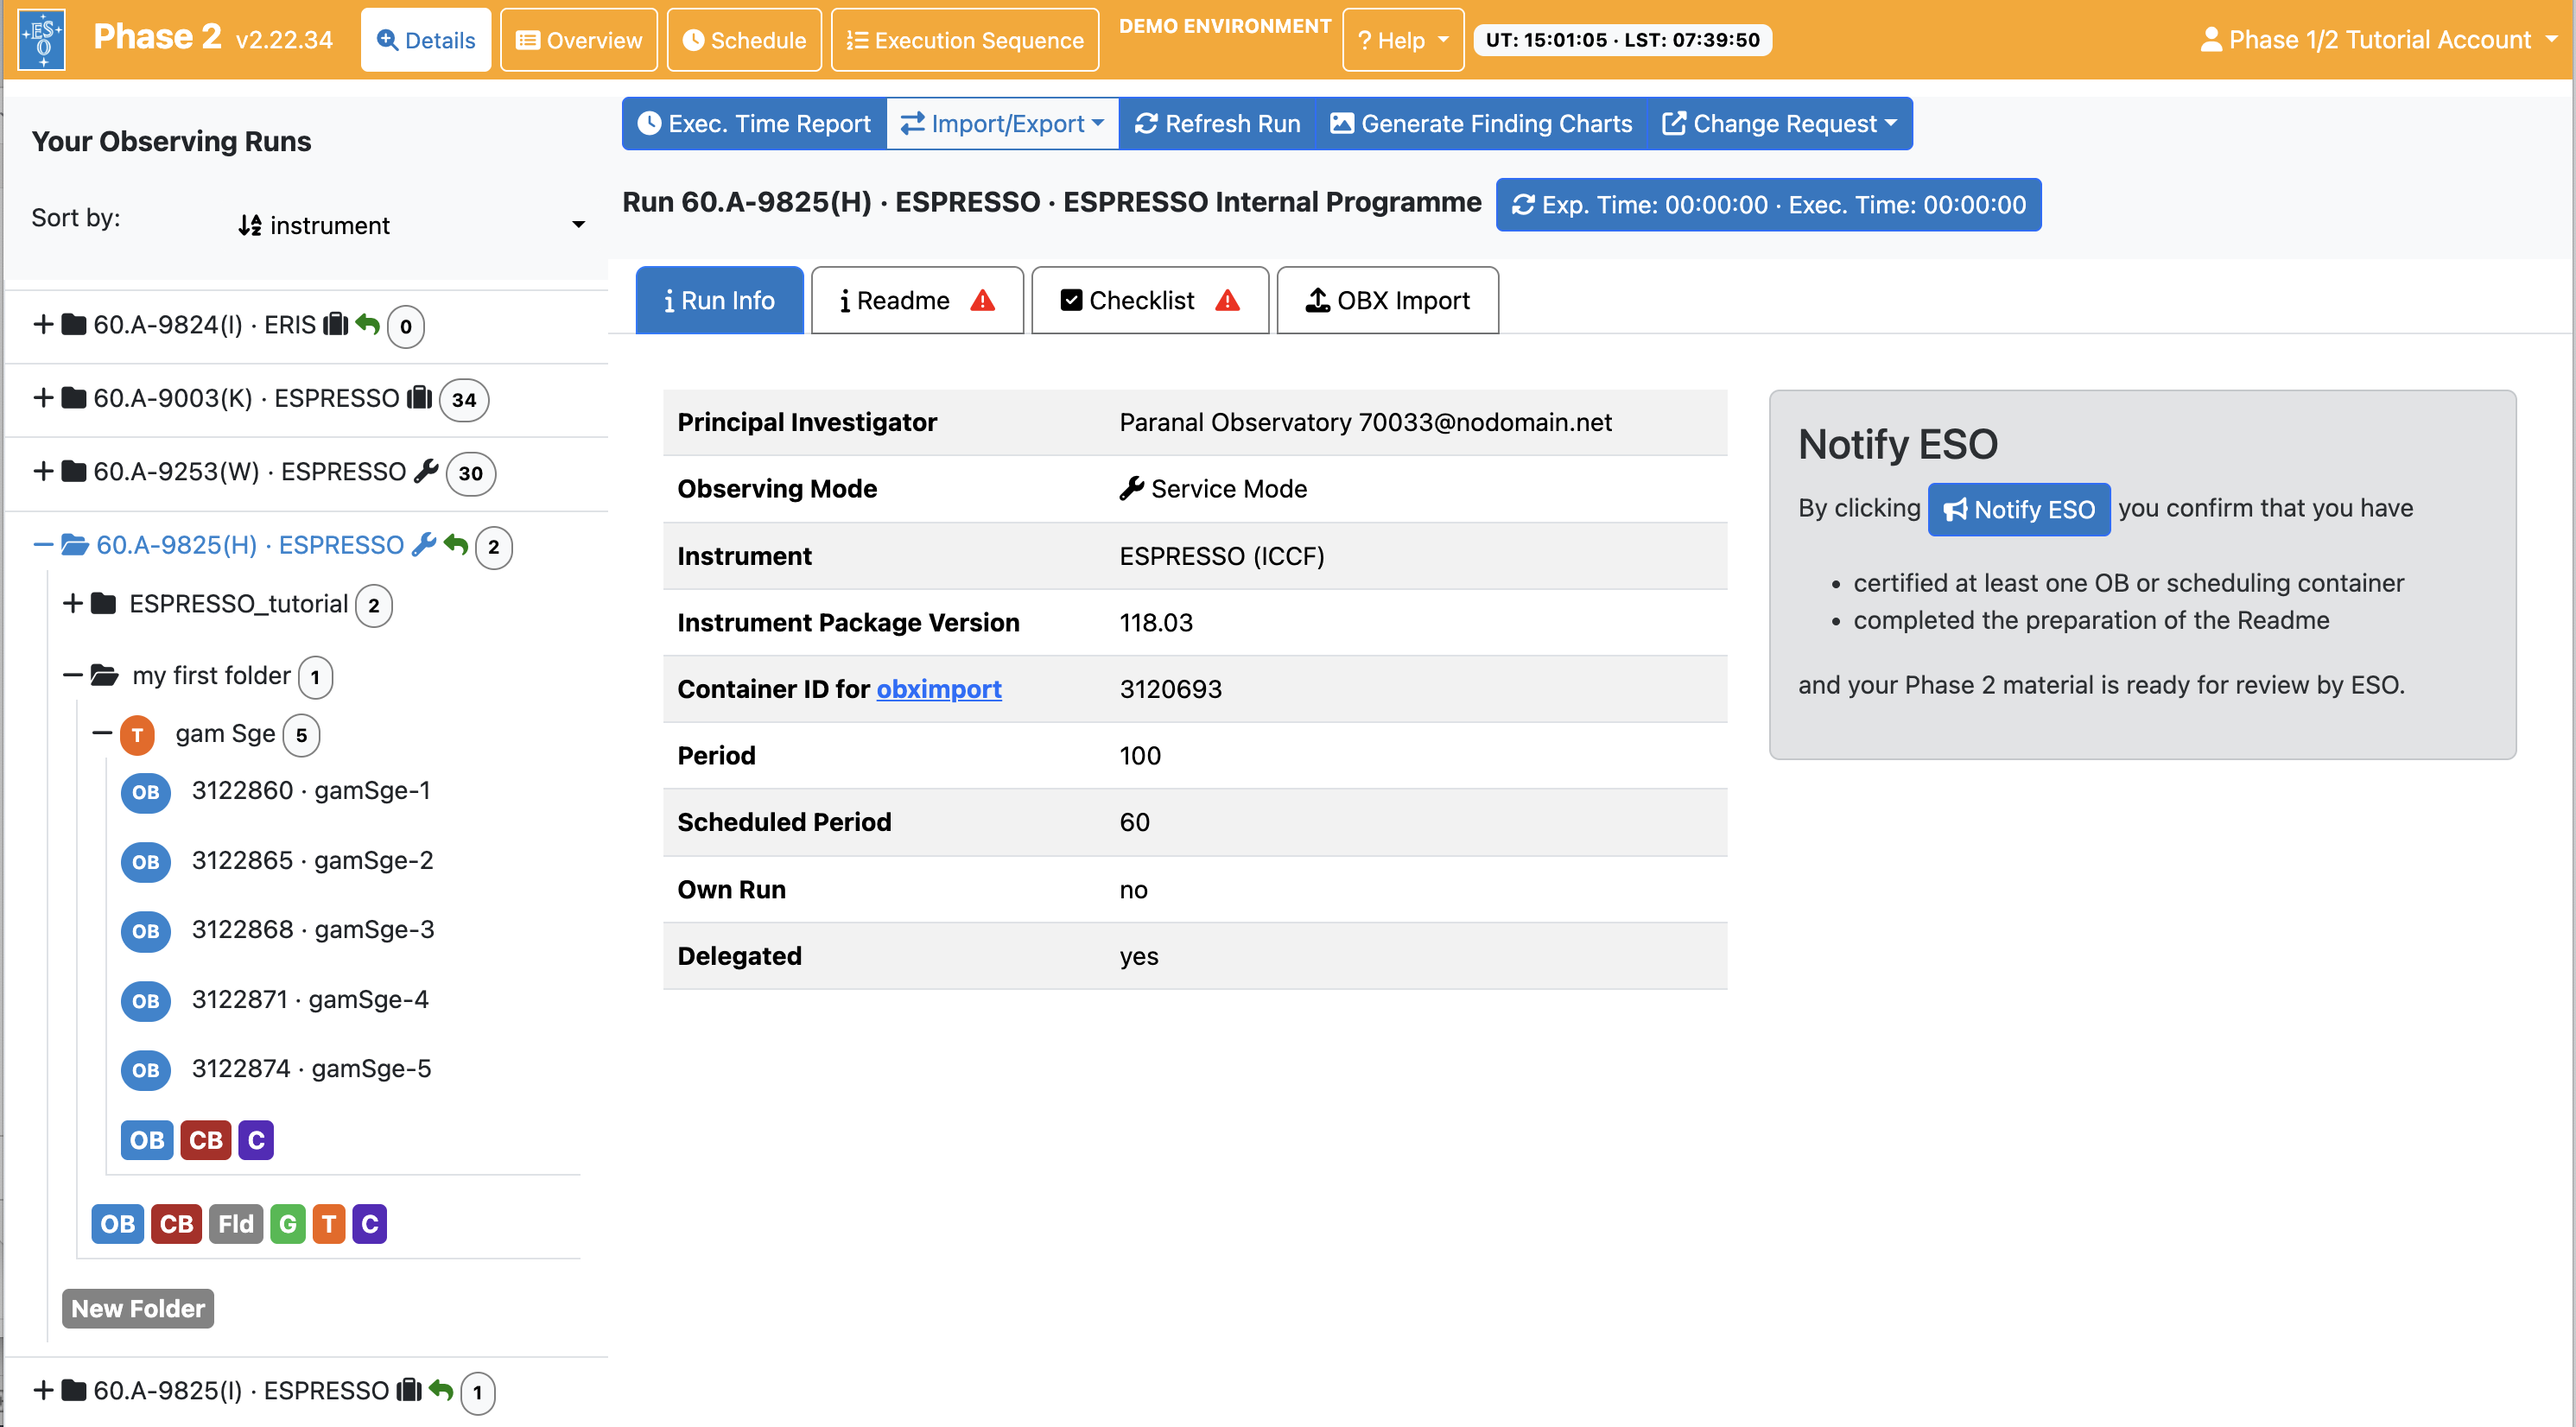2576x1427 pixels.
Task: Click the green delegated arrow on 60.A-9825(H)
Action: point(456,545)
